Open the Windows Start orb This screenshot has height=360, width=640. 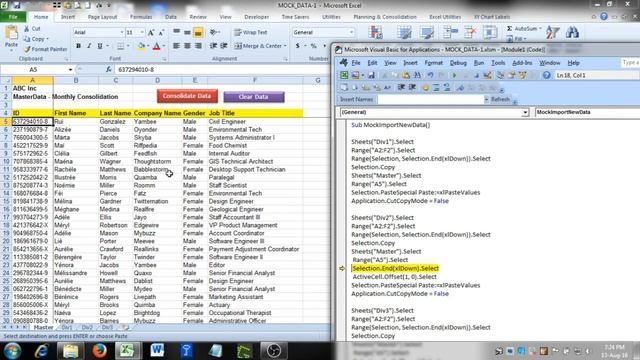pyautogui.click(x=12, y=350)
